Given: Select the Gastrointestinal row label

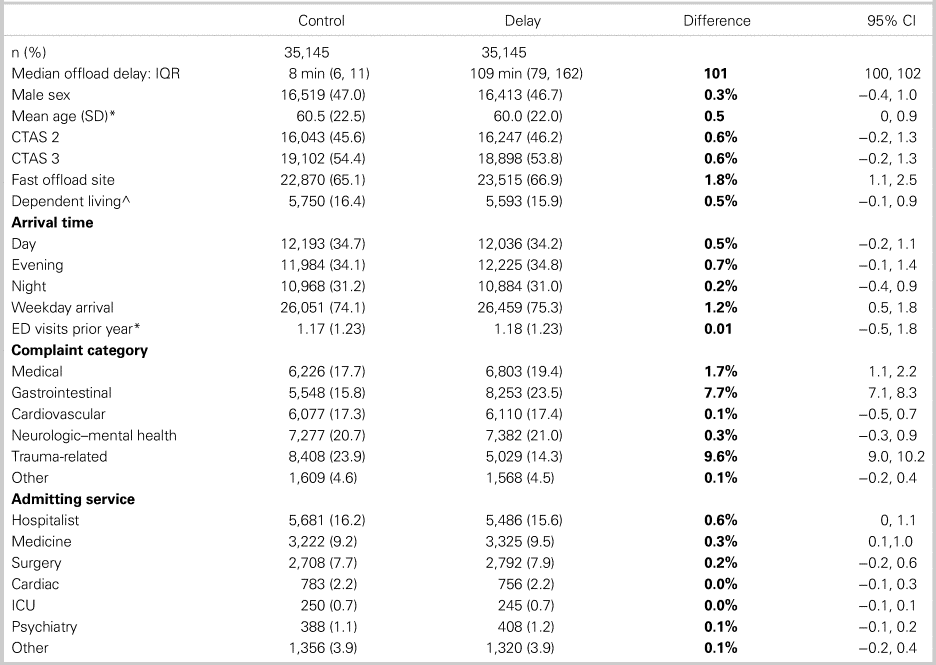Looking at the screenshot, I should coord(61,393).
